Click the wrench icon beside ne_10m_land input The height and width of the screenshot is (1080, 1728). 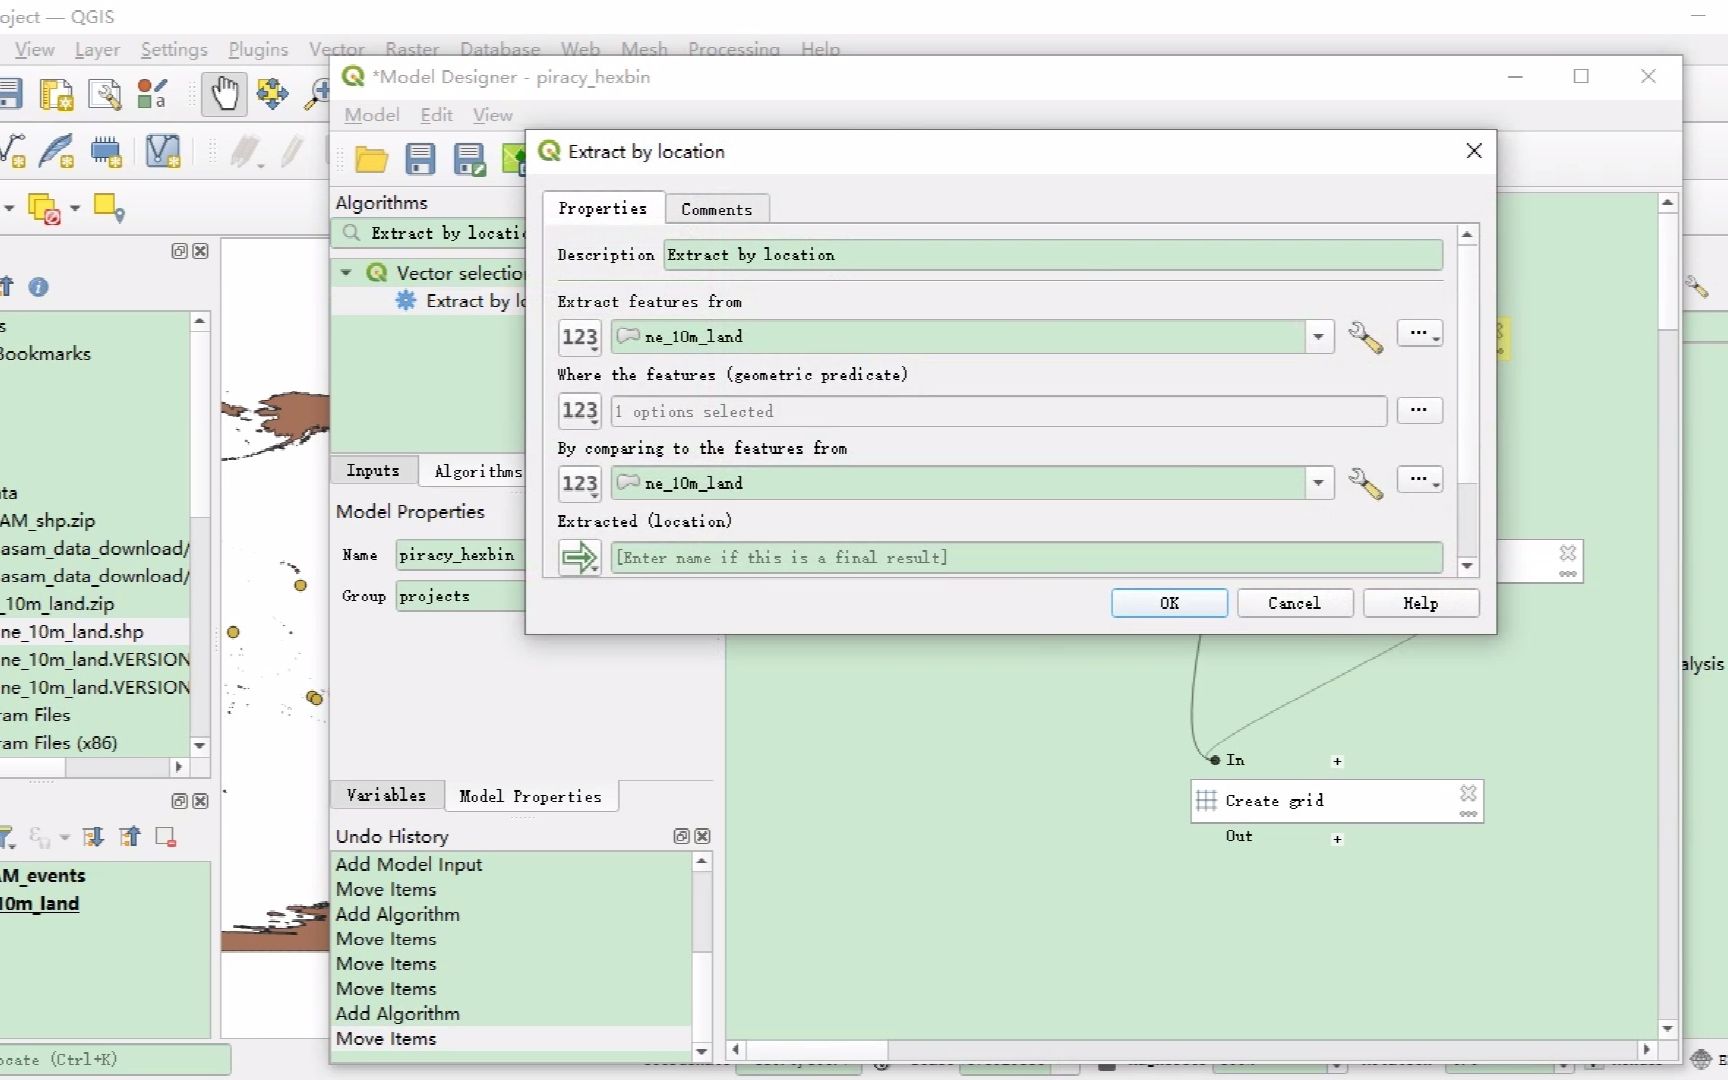pyautogui.click(x=1366, y=337)
